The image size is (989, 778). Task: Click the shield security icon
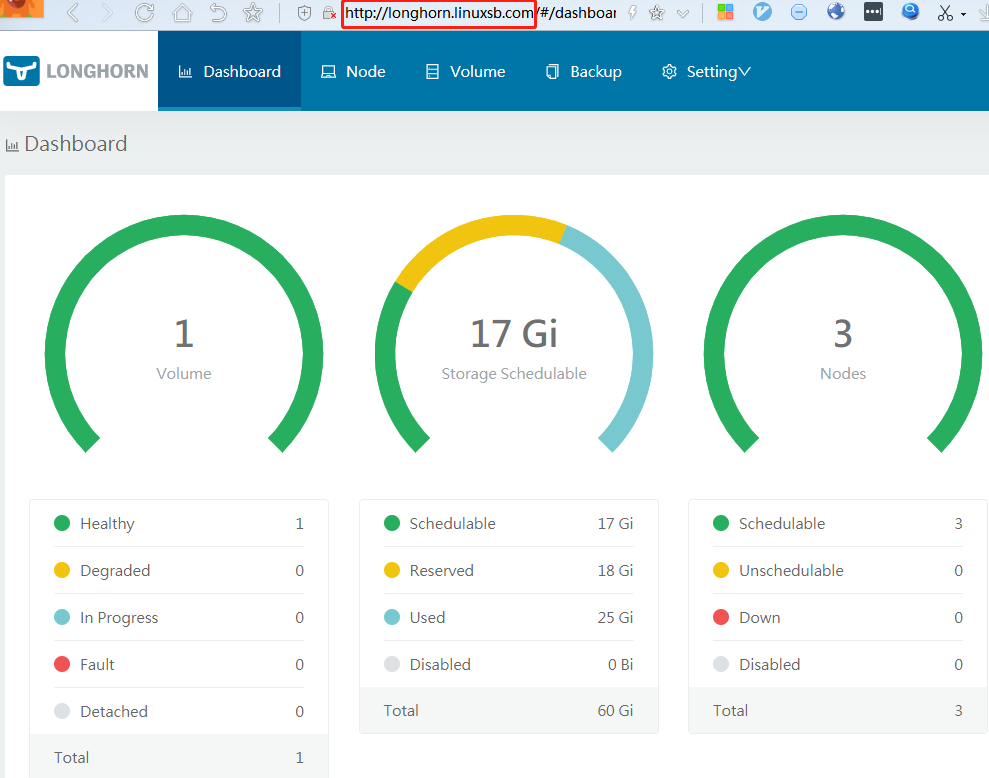pyautogui.click(x=305, y=13)
